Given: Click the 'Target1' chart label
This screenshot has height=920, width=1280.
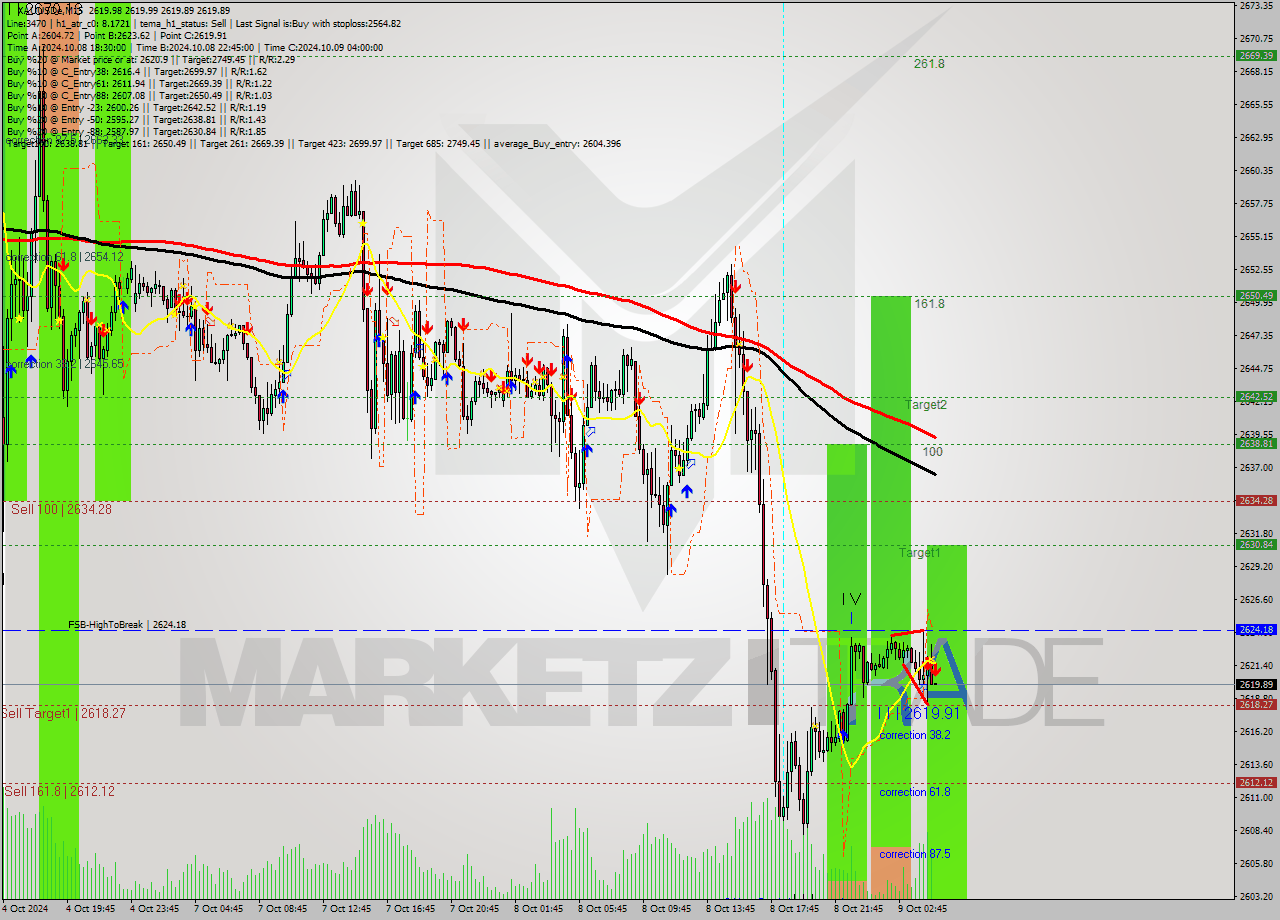Looking at the screenshot, I should coord(919,553).
